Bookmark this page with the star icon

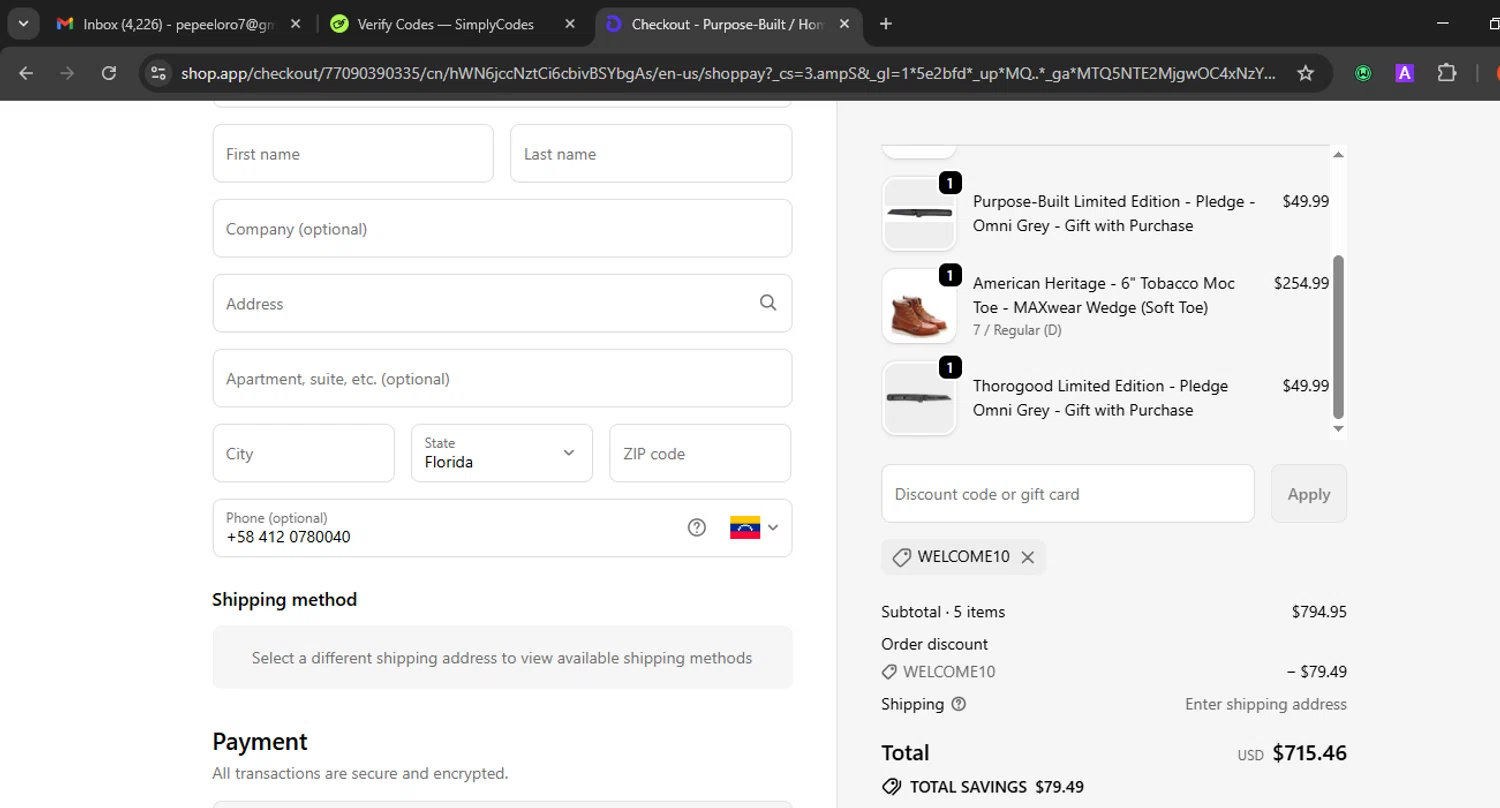coord(1305,73)
